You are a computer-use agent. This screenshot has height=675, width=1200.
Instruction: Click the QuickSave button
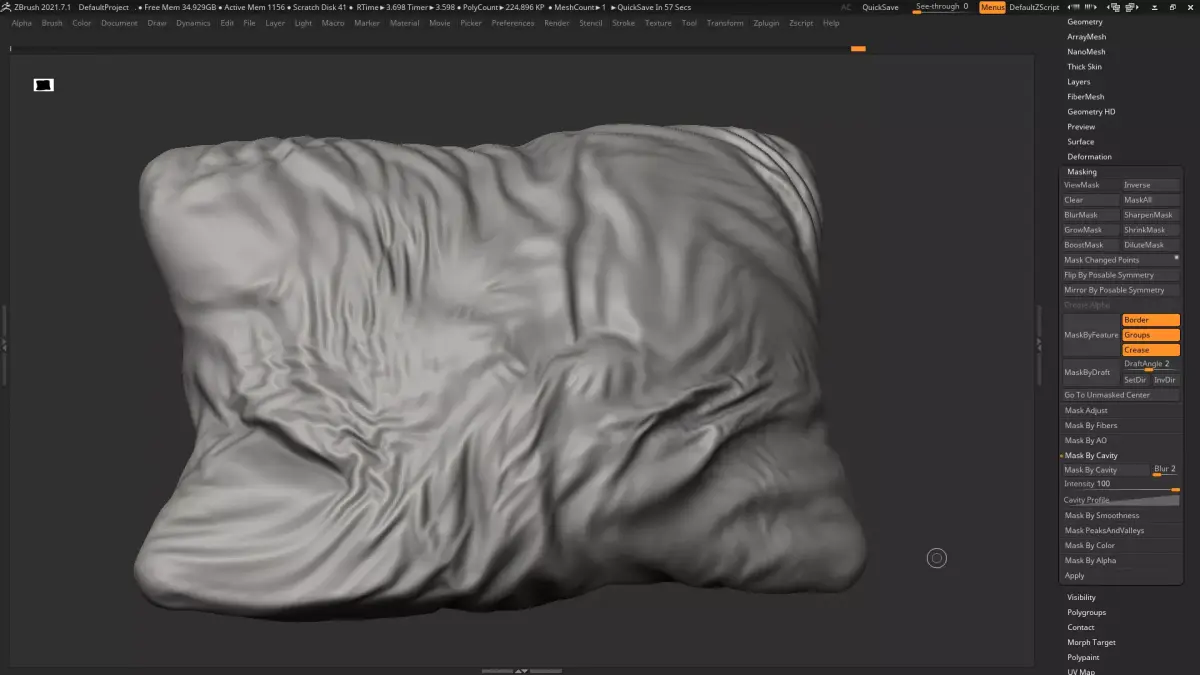point(880,7)
